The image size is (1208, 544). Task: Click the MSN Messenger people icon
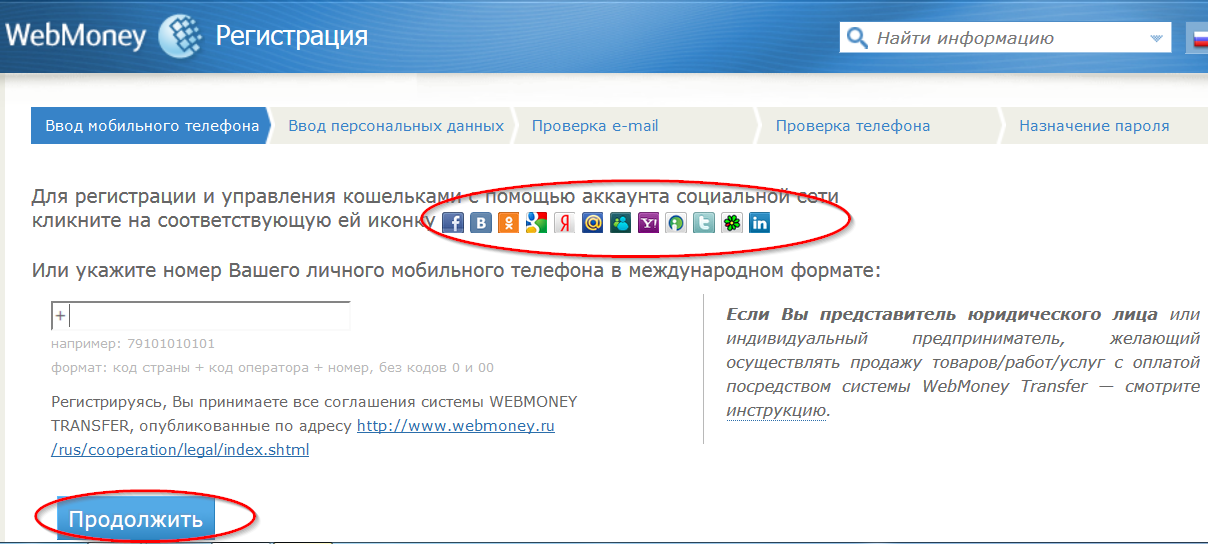[620, 223]
